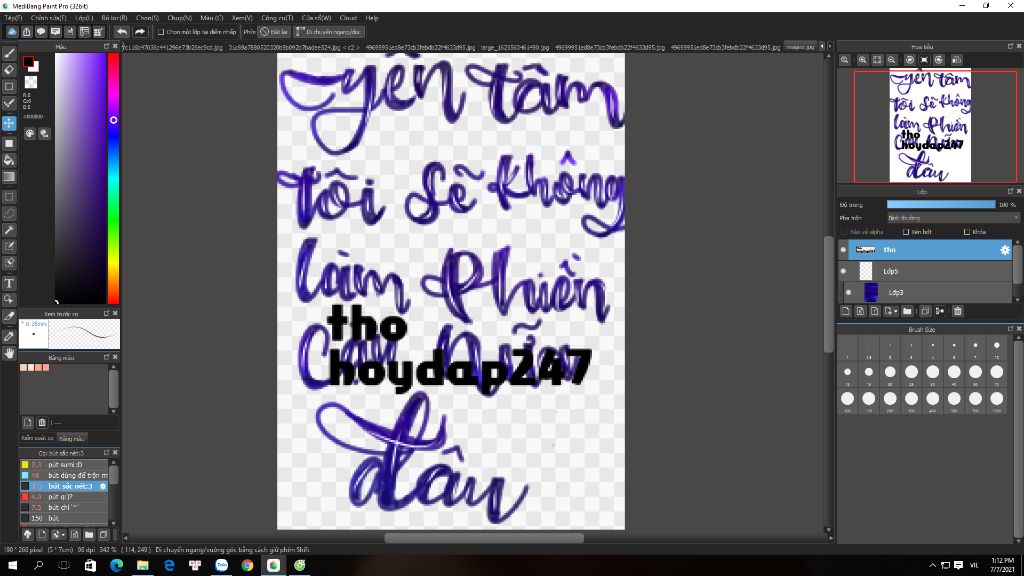Image resolution: width=1024 pixels, height=576 pixels.
Task: Click the red foreground color swatch
Action: 28,62
